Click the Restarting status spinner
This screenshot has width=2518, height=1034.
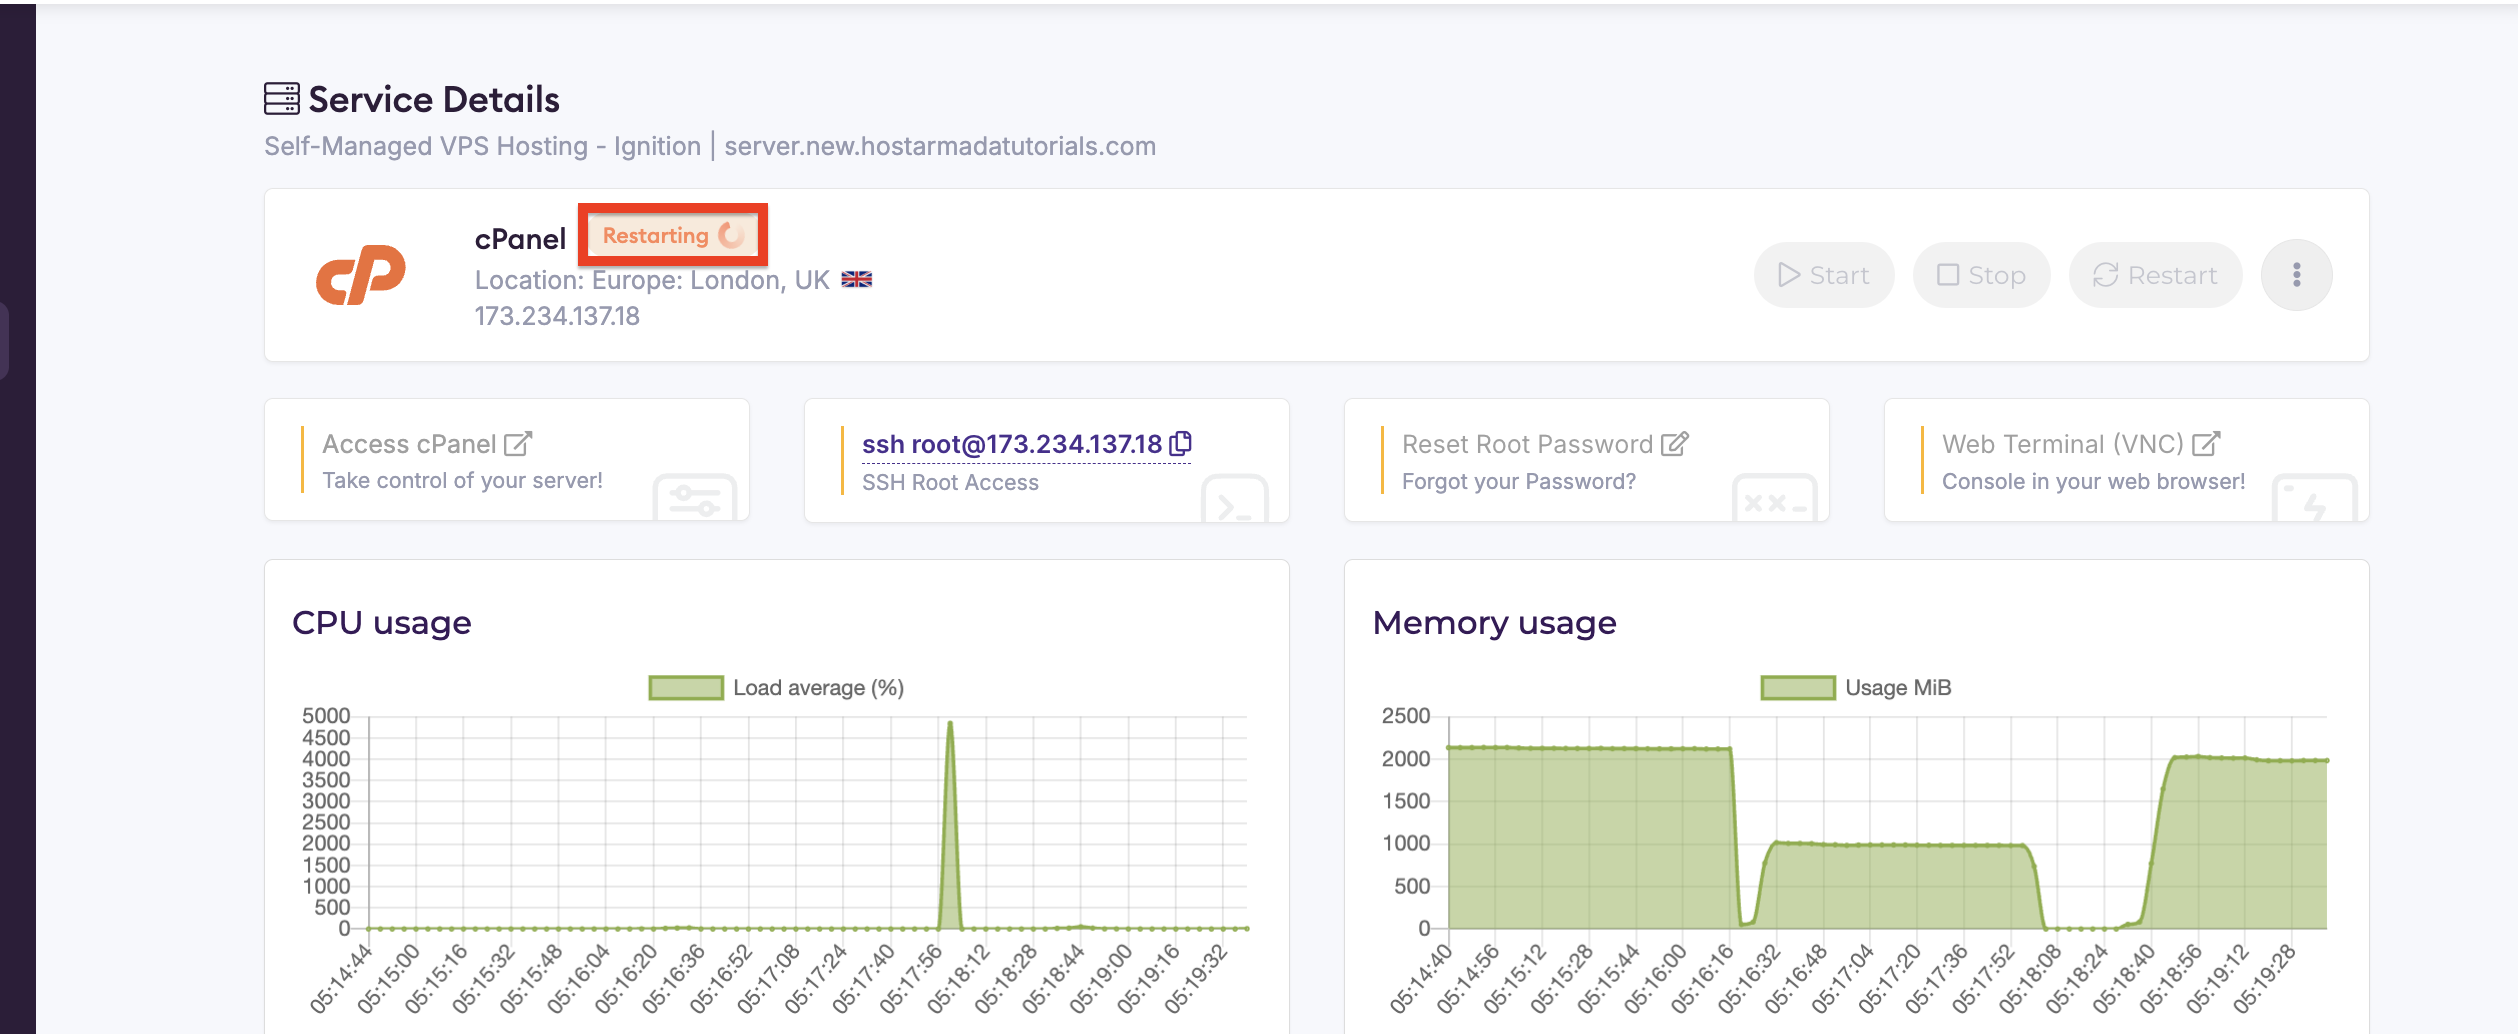coord(732,236)
